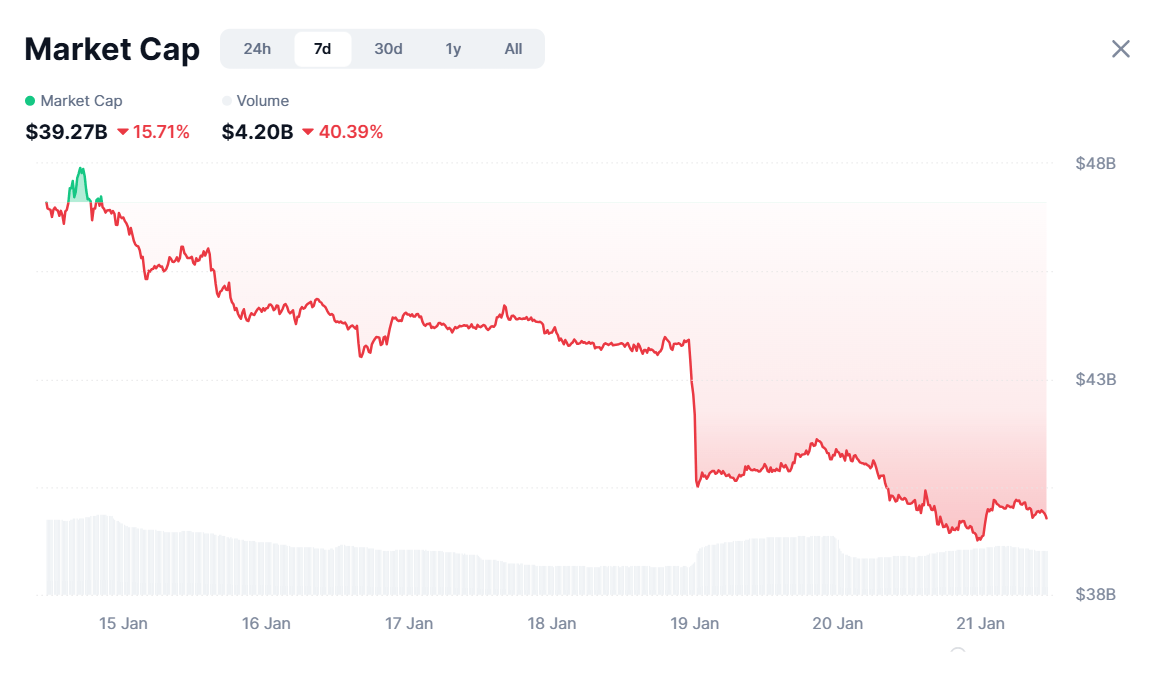
Task: Click the red 15.71% change indicator
Action: [155, 131]
